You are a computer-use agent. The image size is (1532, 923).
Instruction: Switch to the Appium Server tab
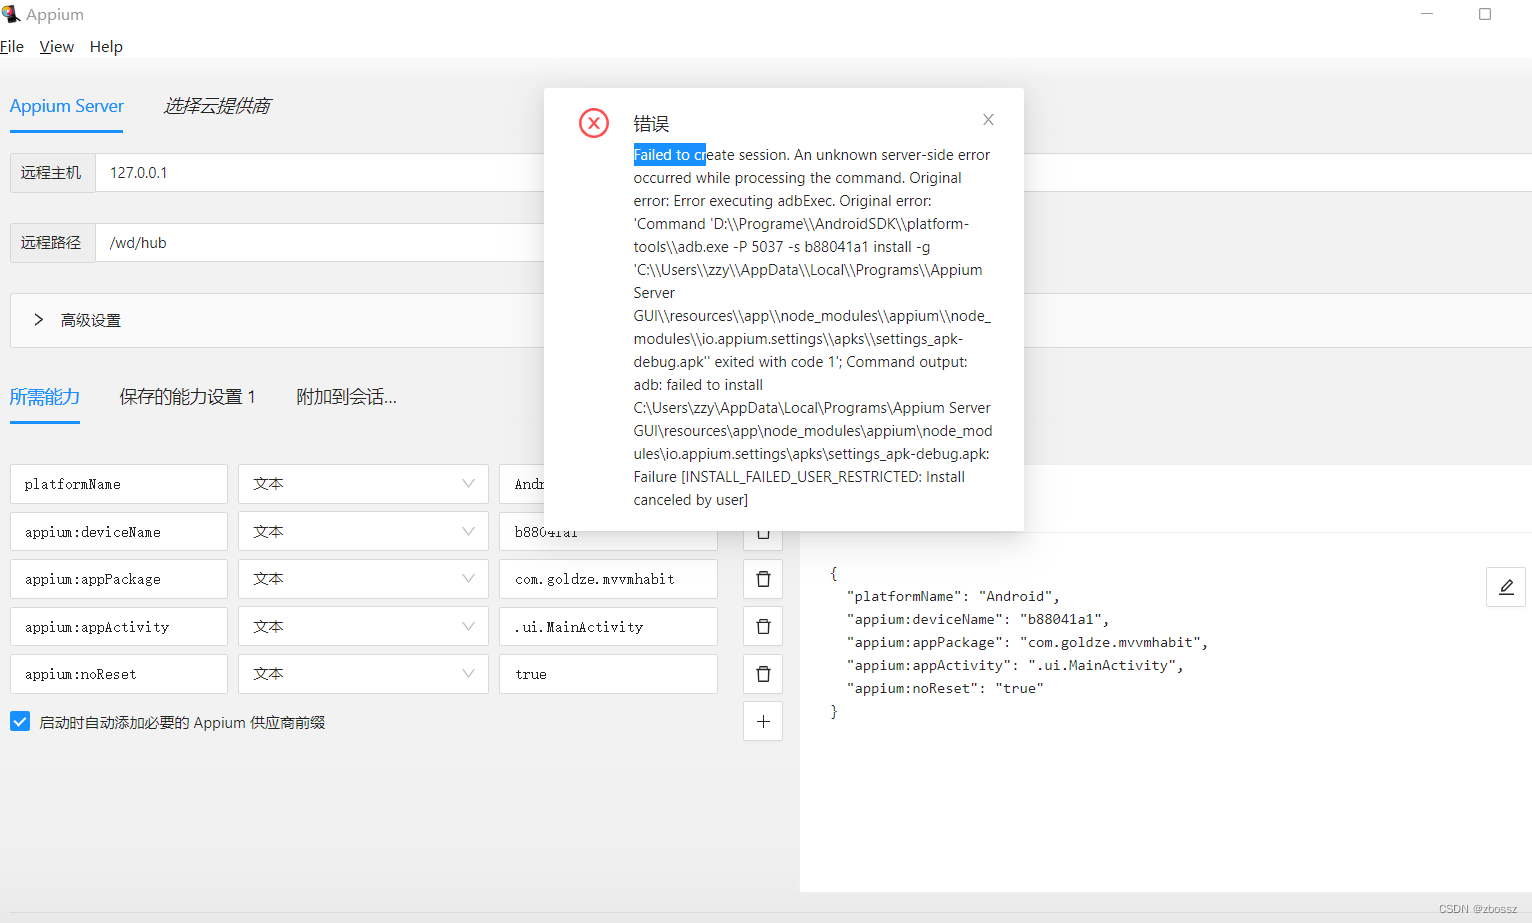tap(67, 106)
